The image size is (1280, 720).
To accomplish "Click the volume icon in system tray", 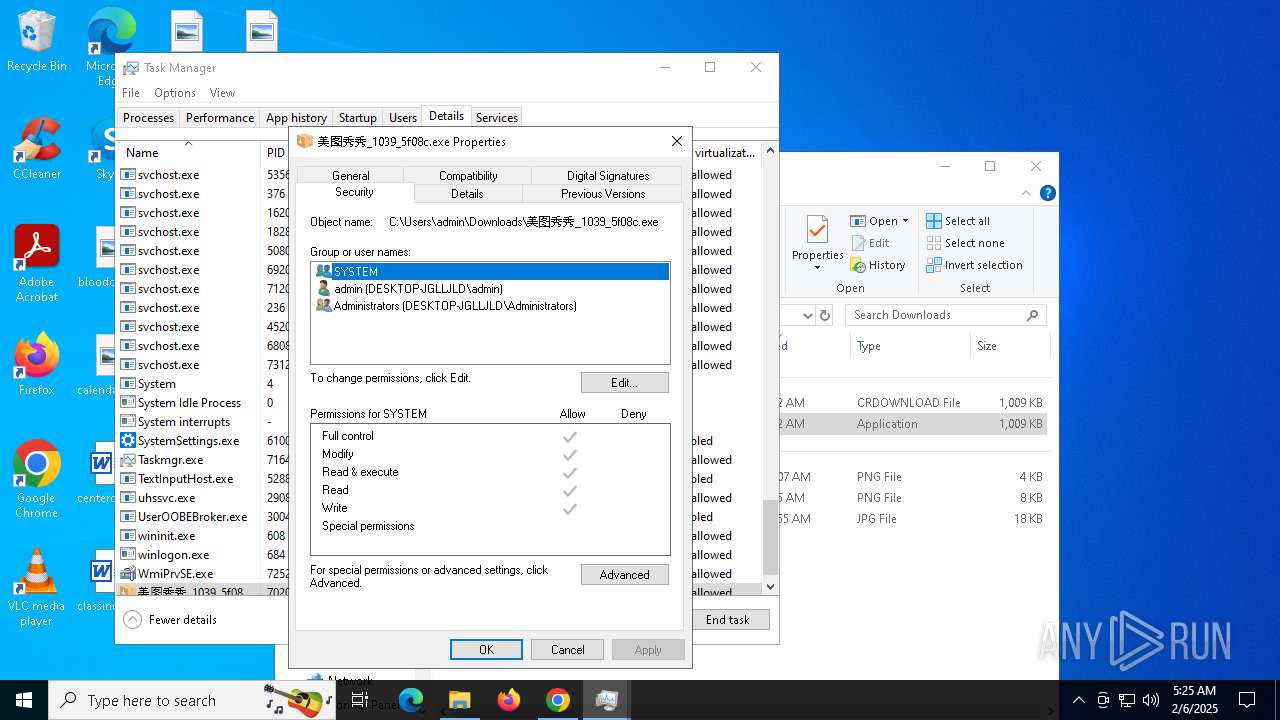I will [x=1151, y=700].
